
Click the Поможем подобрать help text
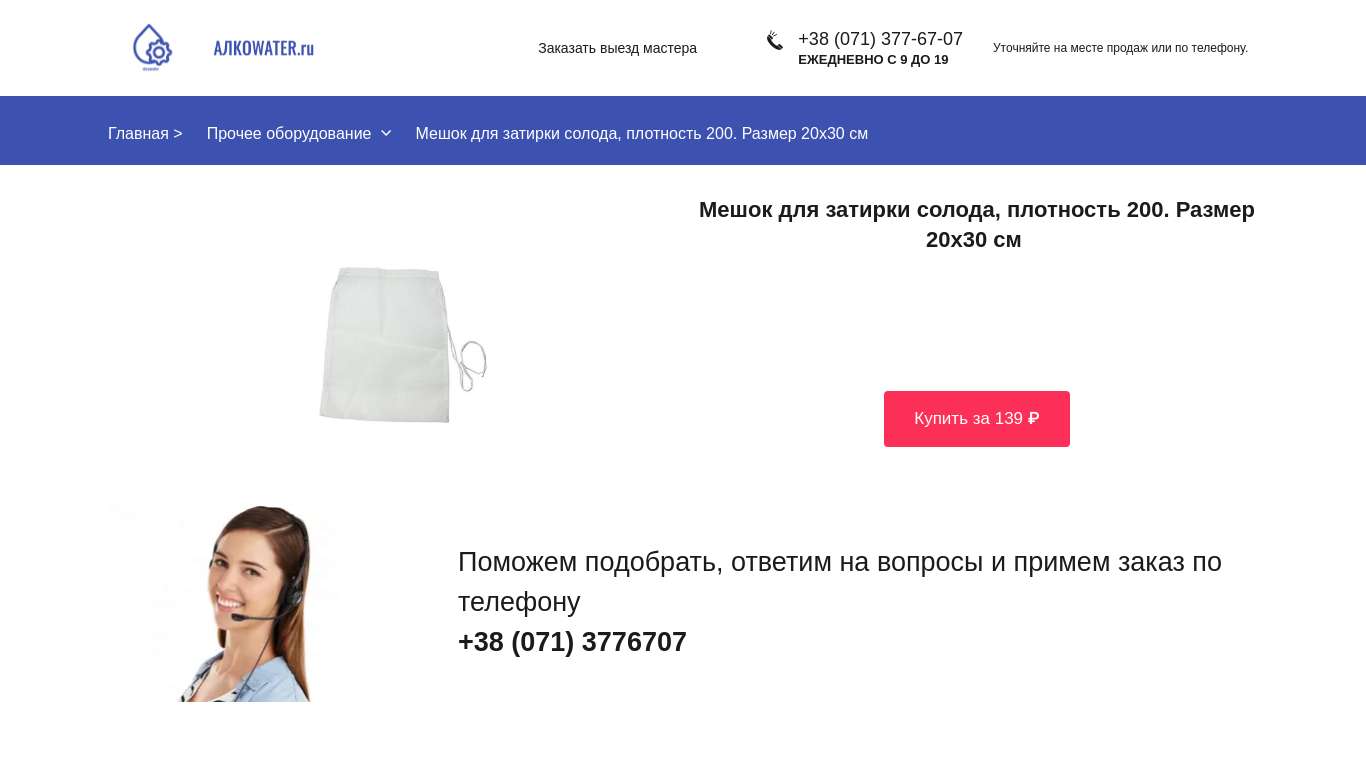coord(840,582)
